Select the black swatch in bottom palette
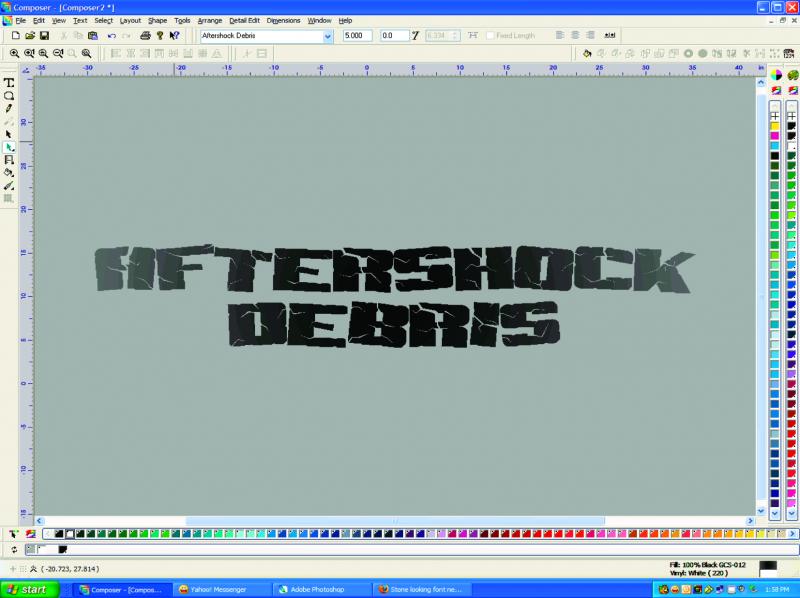The width and height of the screenshot is (800, 598). click(x=59, y=534)
